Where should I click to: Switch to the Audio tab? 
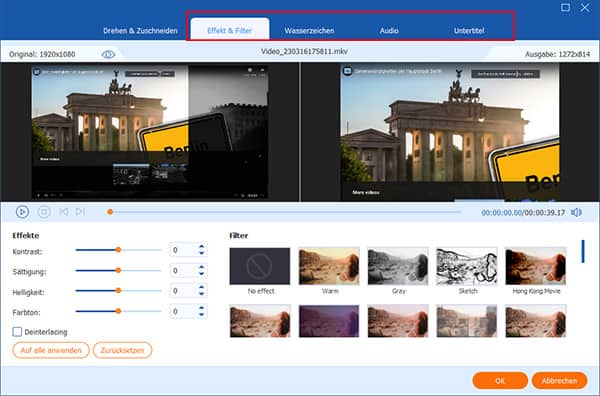(x=389, y=31)
